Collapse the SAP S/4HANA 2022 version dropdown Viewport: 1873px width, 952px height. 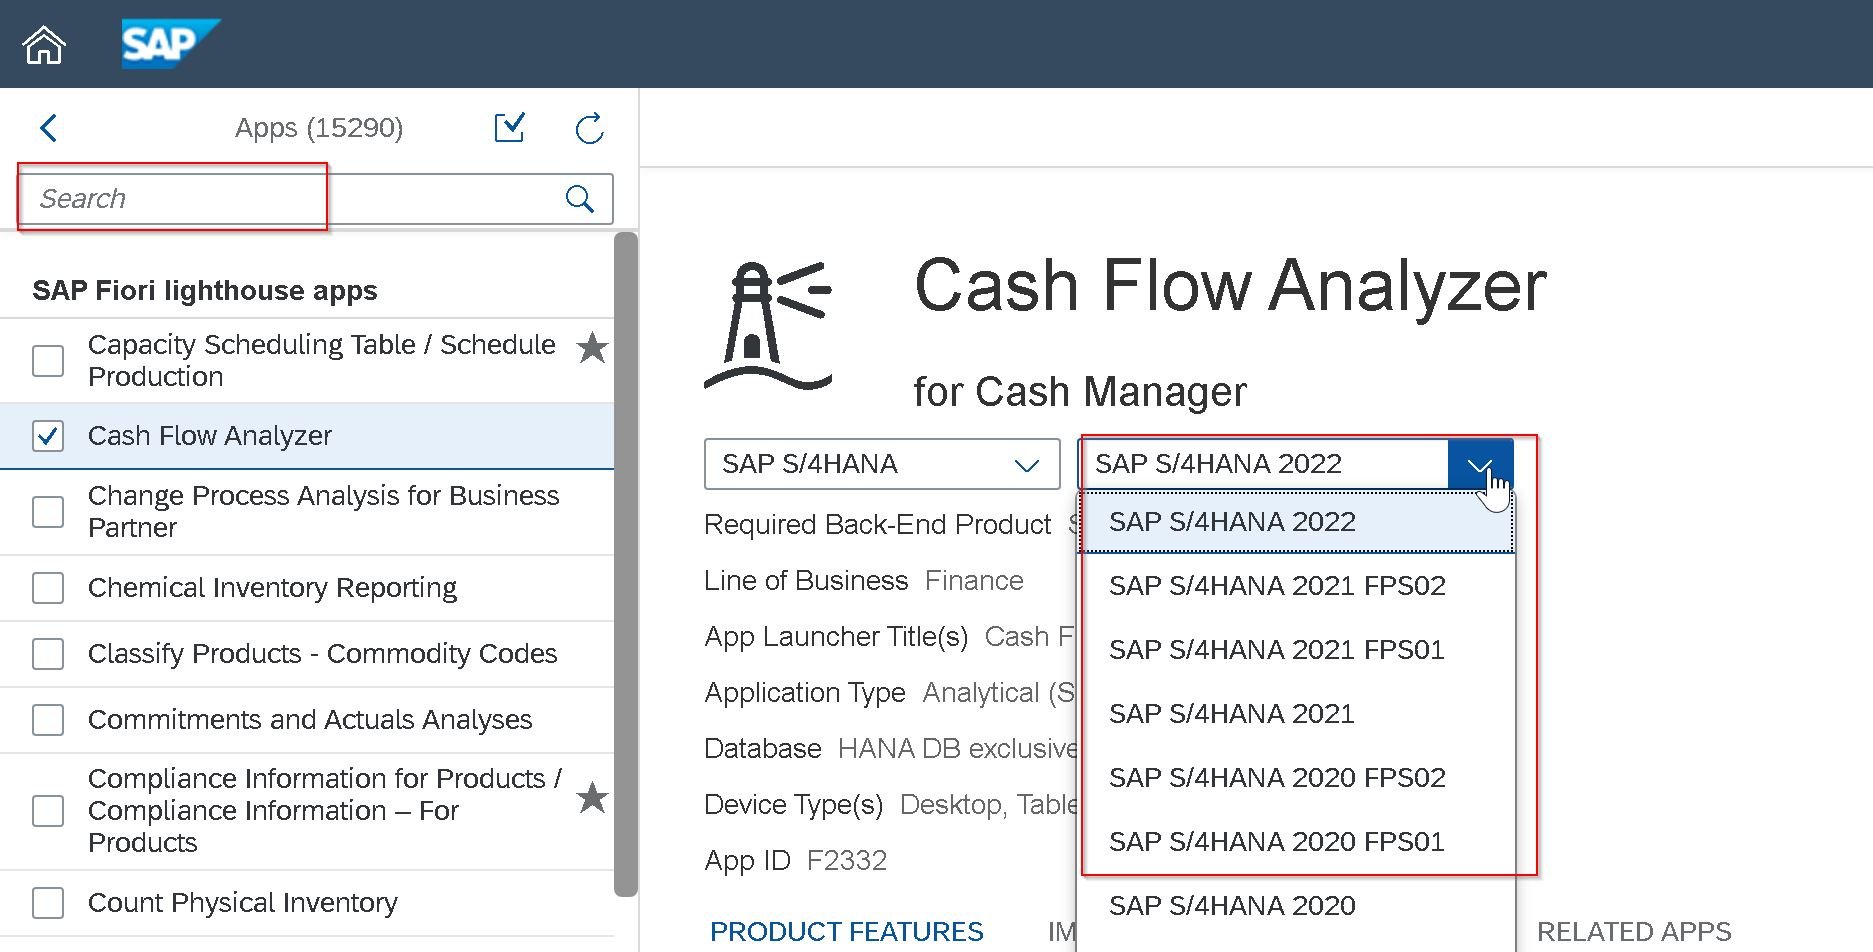coord(1481,464)
